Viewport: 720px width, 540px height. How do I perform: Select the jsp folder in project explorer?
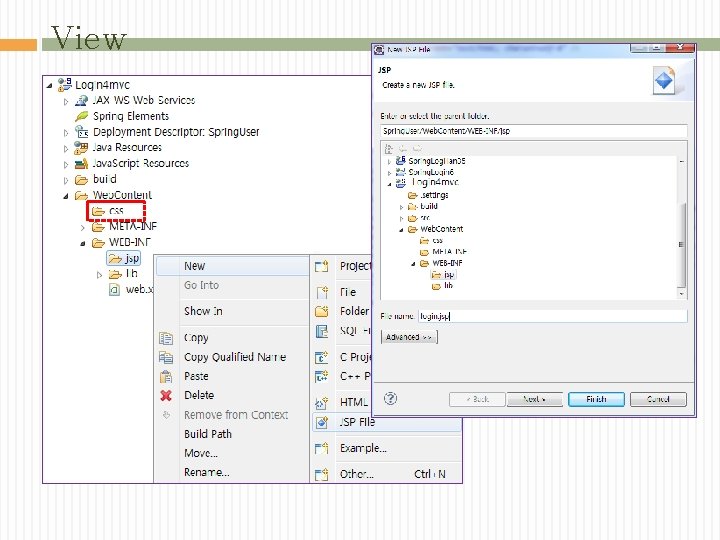[x=124, y=259]
